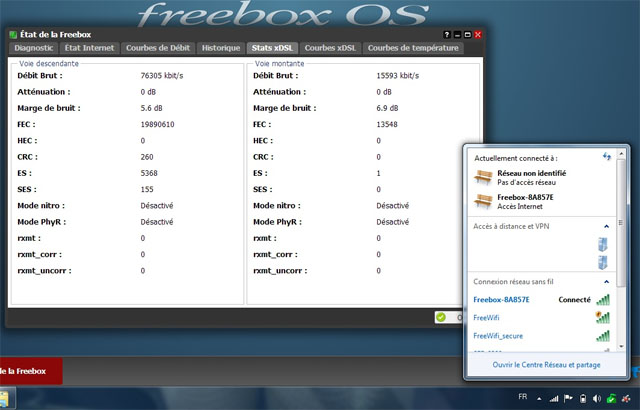The height and width of the screenshot is (410, 640).
Task: Collapse the Connexion réseau sans fil section
Action: coord(607,282)
